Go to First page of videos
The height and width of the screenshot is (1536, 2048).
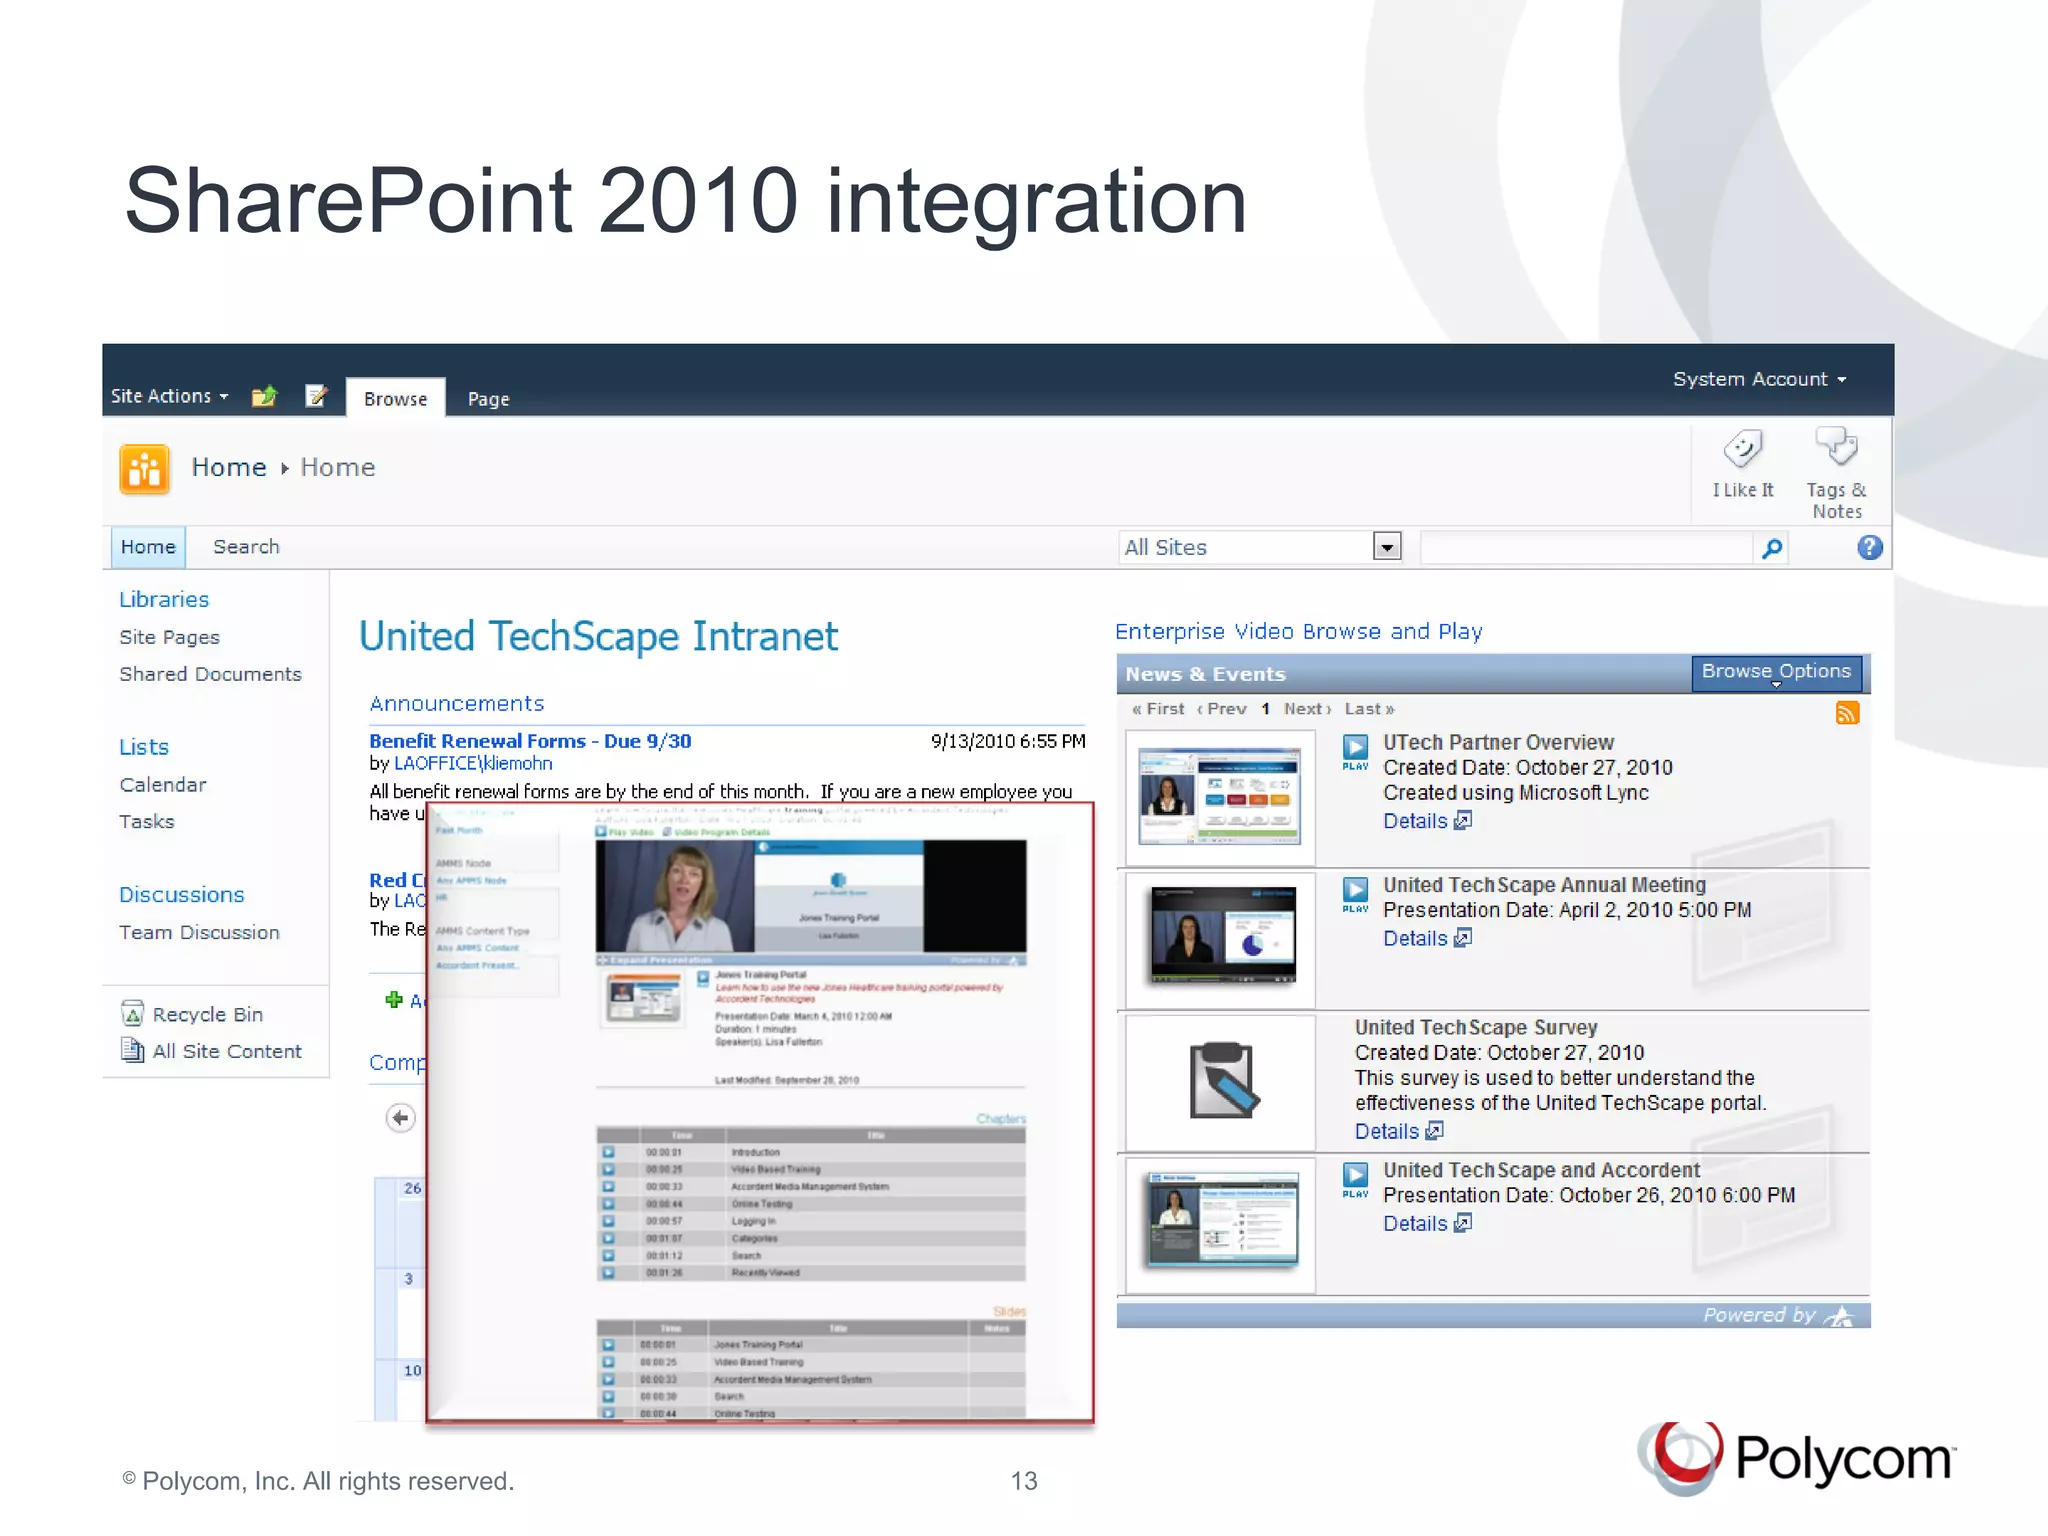(1158, 709)
